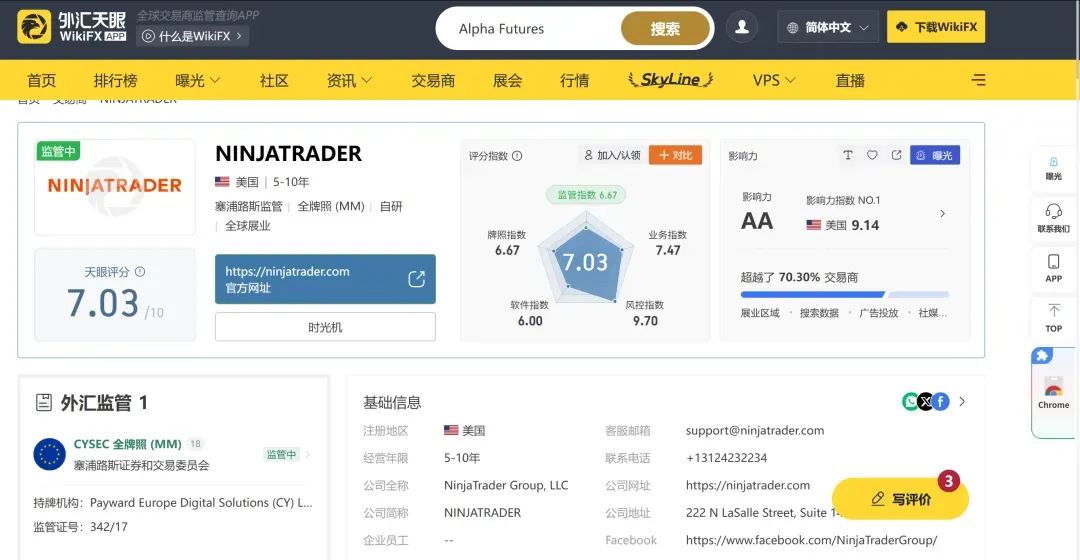Open the 排行榜 navigation item

point(115,81)
